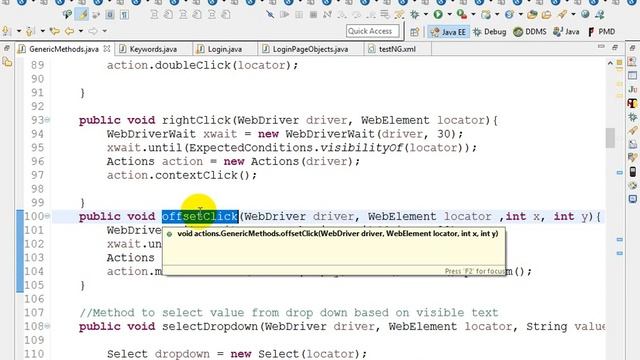The image size is (640, 360).
Task: Switch to the Java perspective
Action: tap(566, 32)
